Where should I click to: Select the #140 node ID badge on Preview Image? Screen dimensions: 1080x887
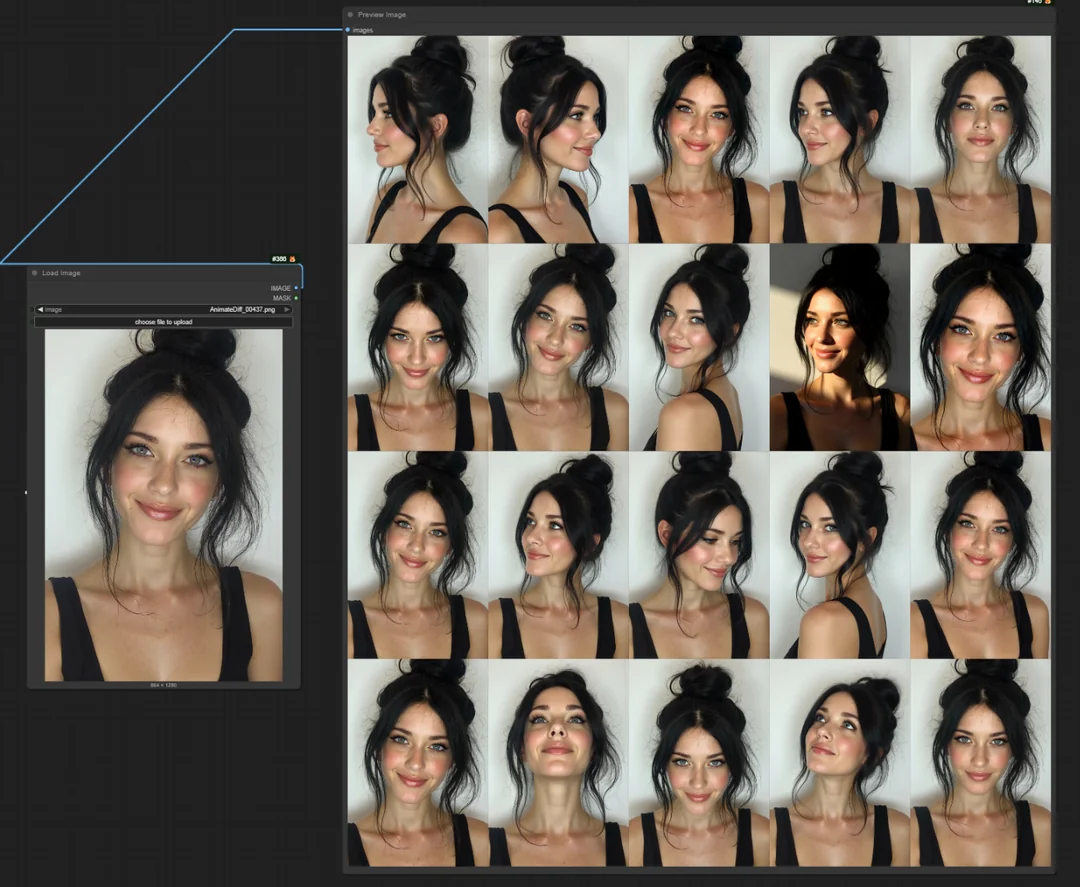(1033, 3)
